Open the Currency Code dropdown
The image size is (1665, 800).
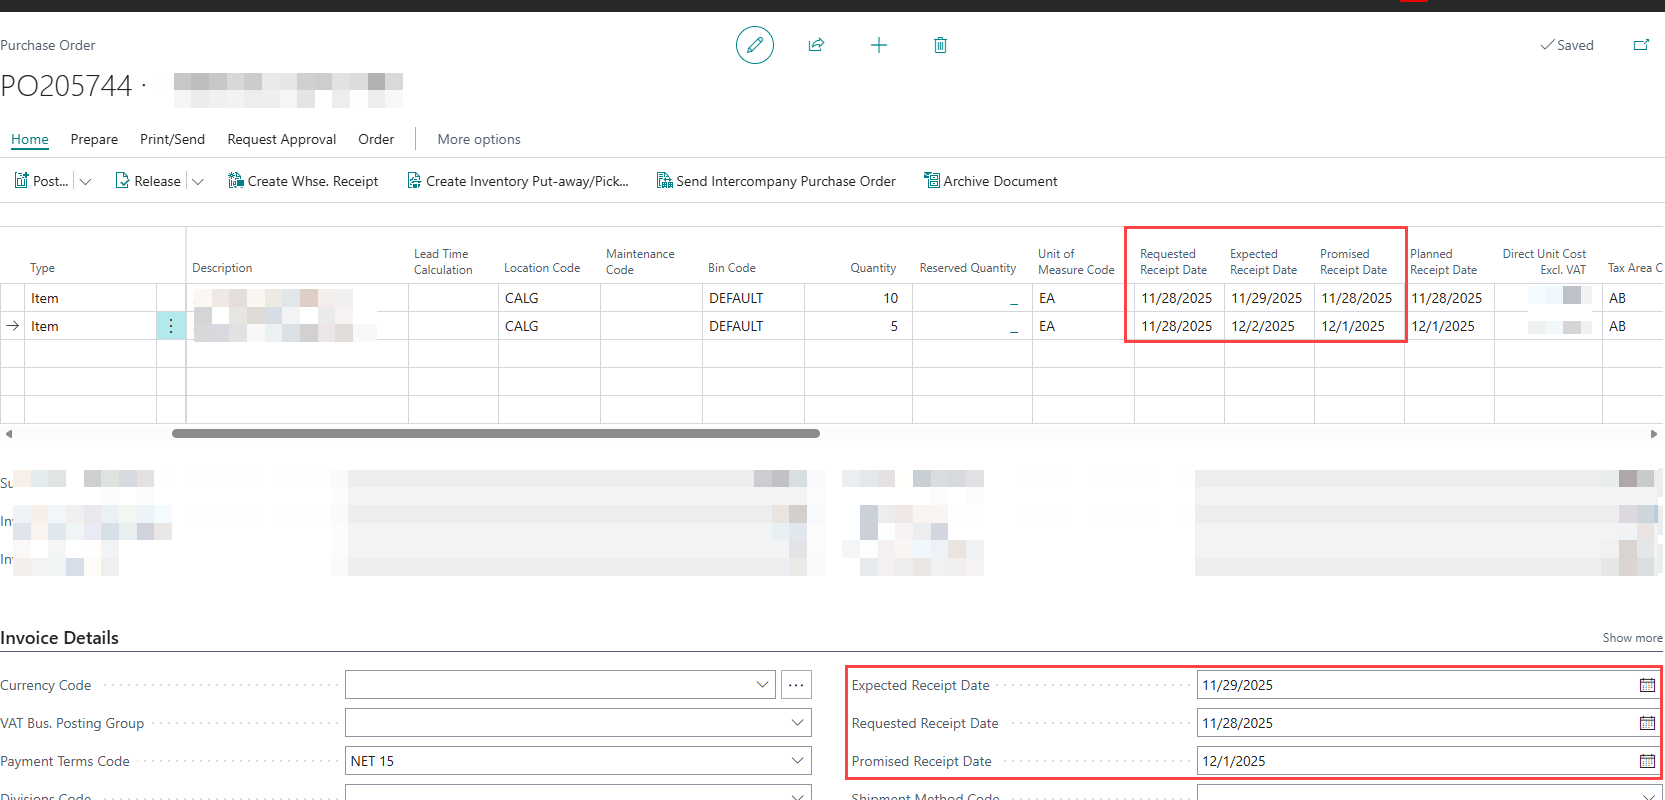(x=762, y=685)
